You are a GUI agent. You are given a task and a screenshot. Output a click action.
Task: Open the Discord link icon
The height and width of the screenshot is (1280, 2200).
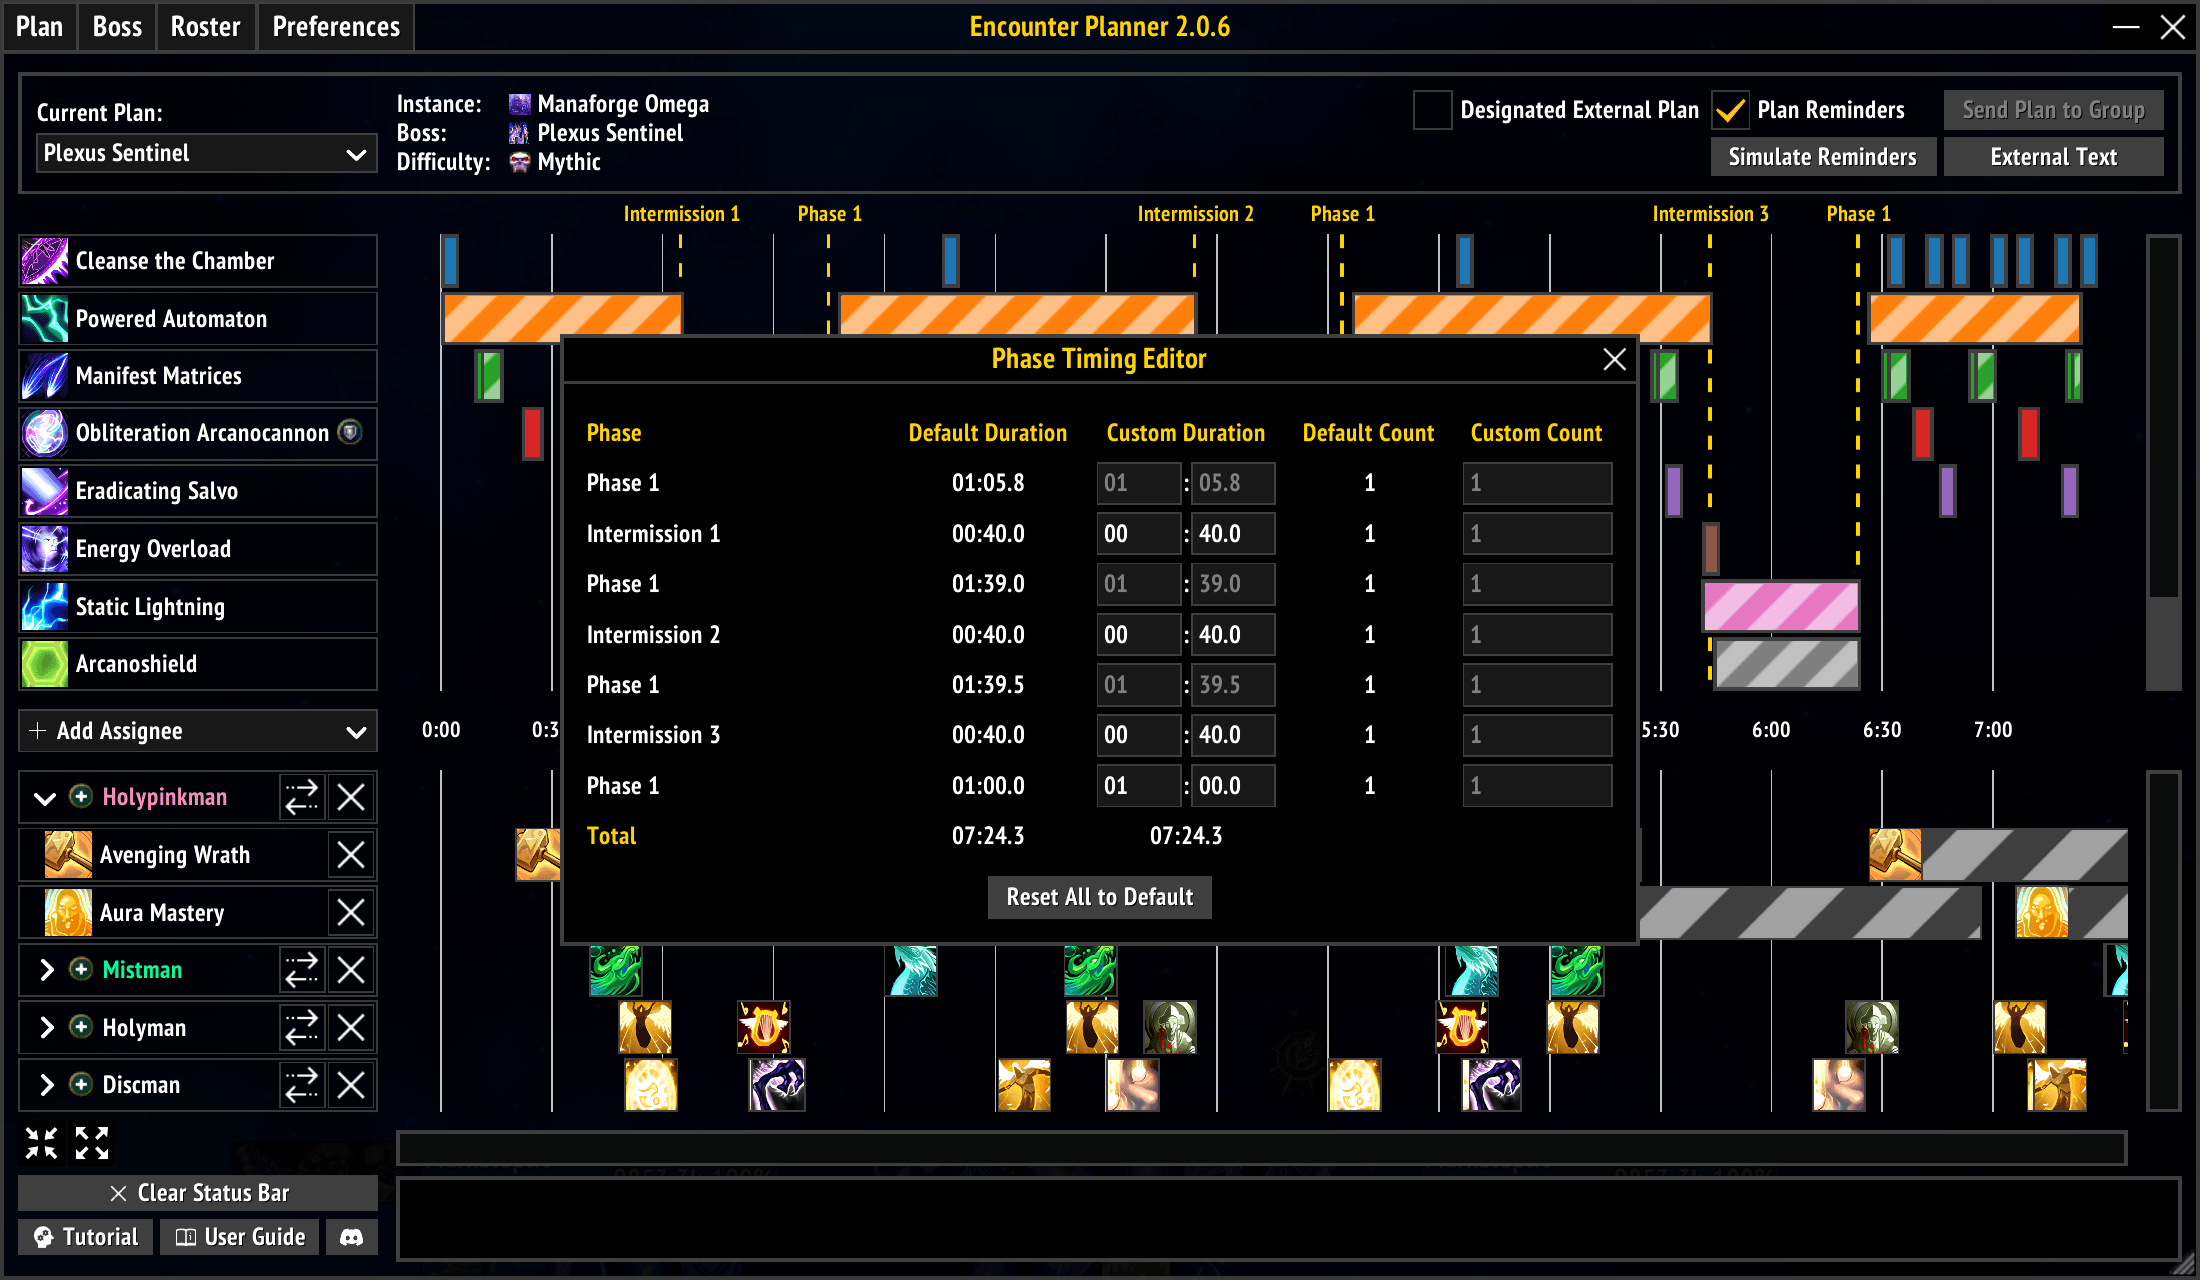[351, 1237]
